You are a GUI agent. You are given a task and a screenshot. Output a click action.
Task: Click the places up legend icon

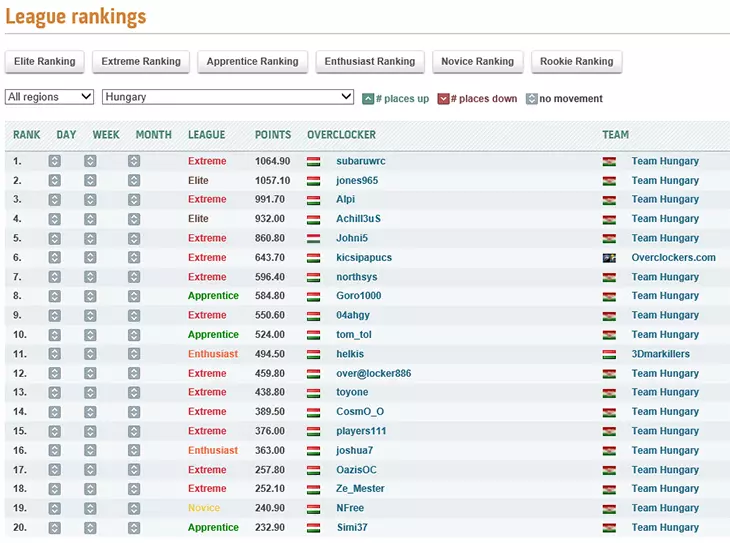368,99
